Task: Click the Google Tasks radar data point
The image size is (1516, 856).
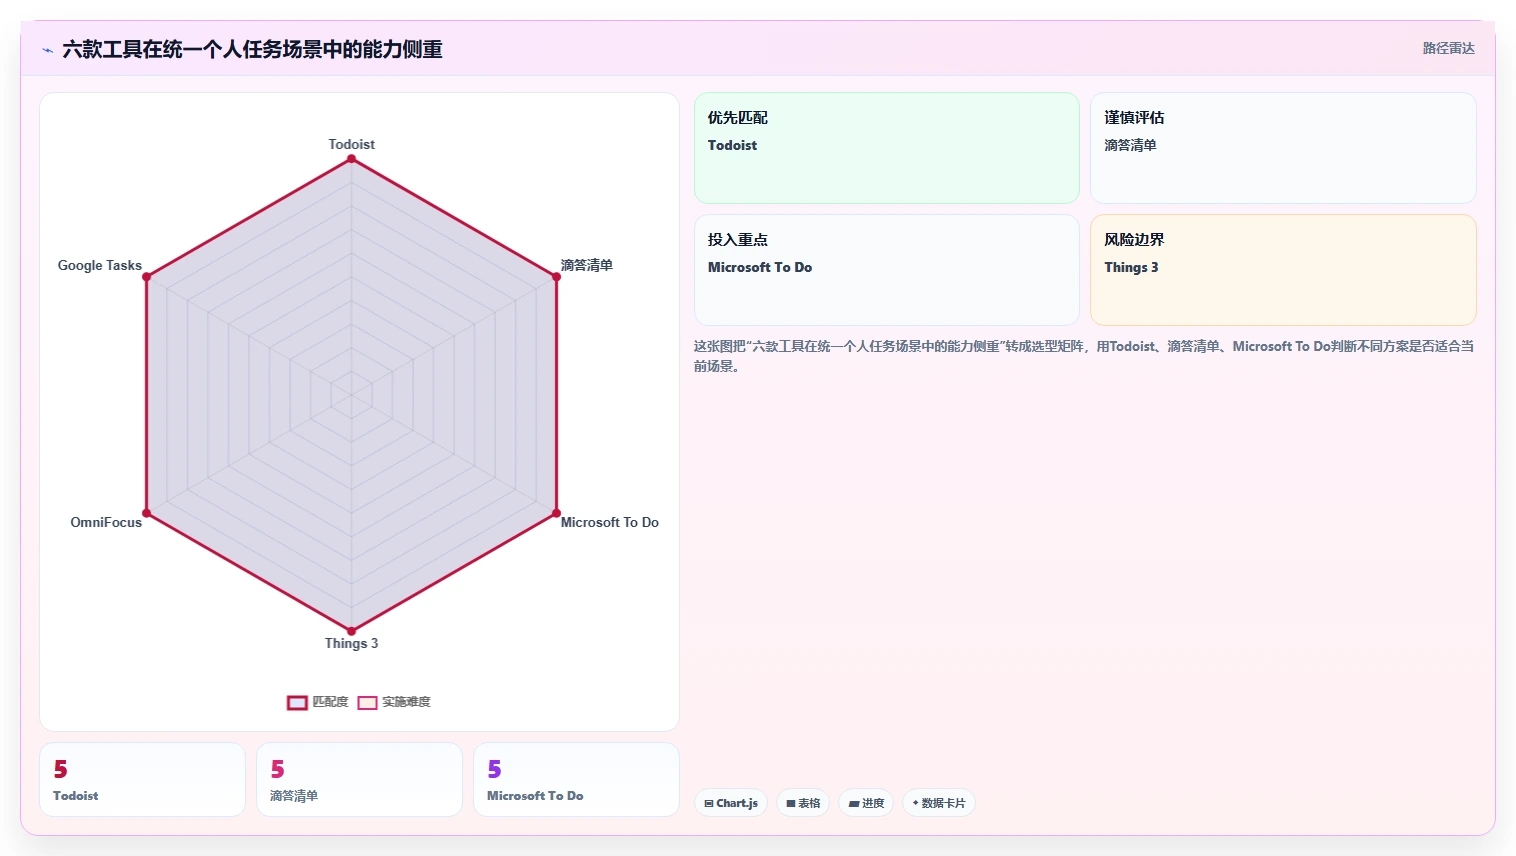Action: [x=146, y=277]
